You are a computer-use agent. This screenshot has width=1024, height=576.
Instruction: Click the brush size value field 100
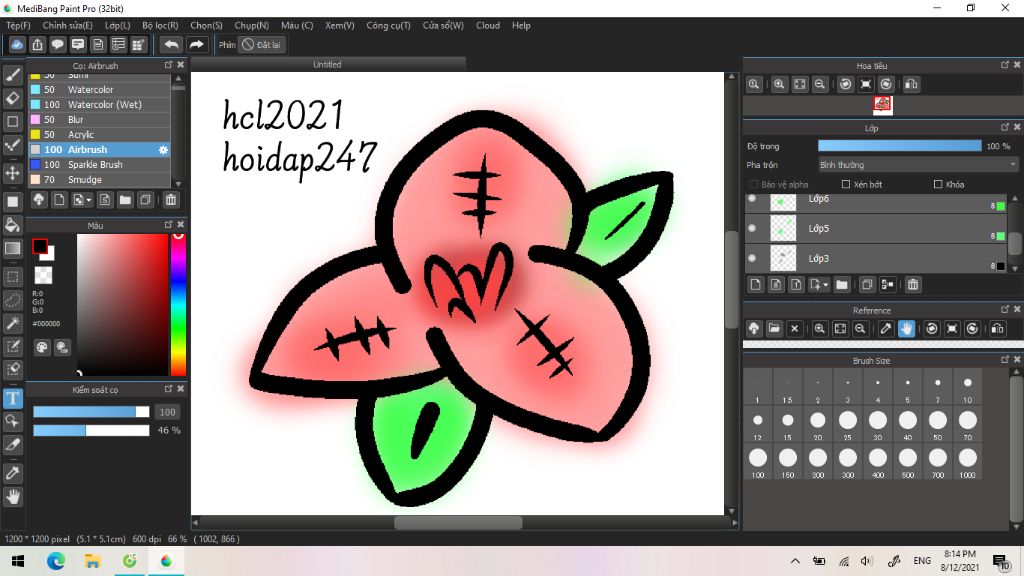[167, 412]
